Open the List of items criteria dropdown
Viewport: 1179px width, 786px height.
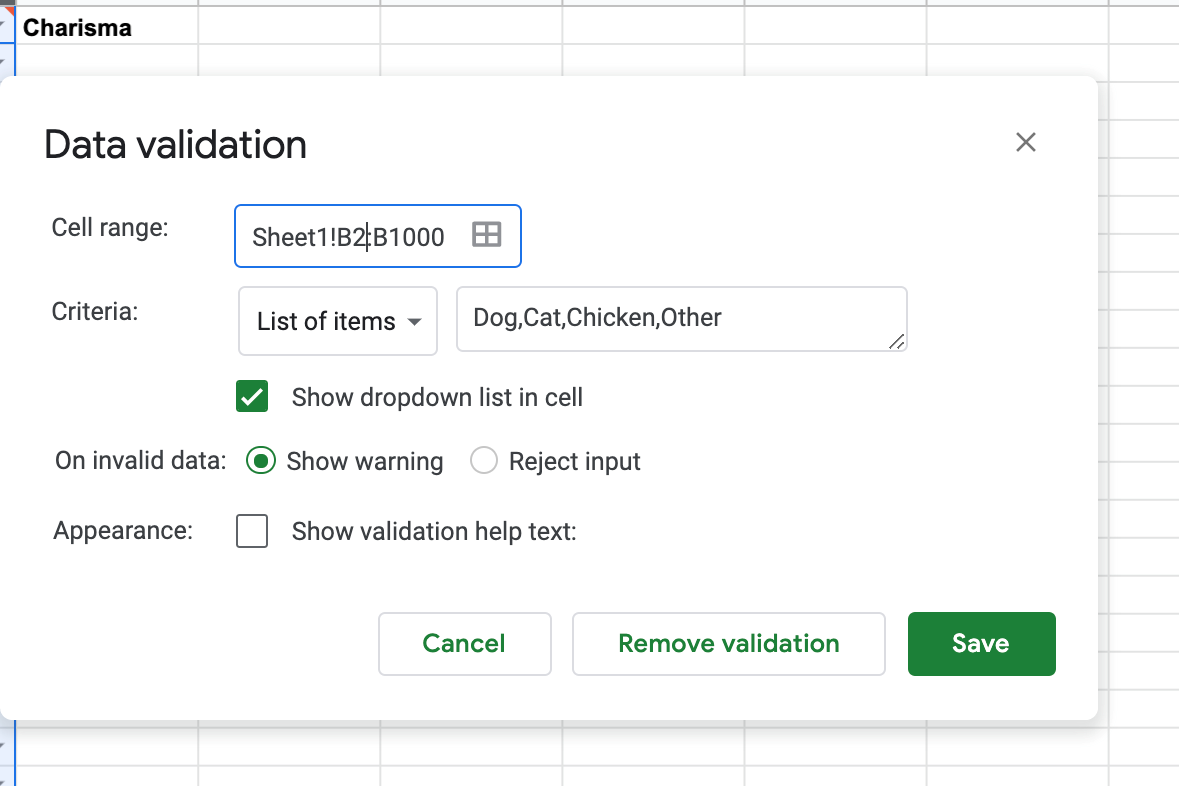pos(337,321)
